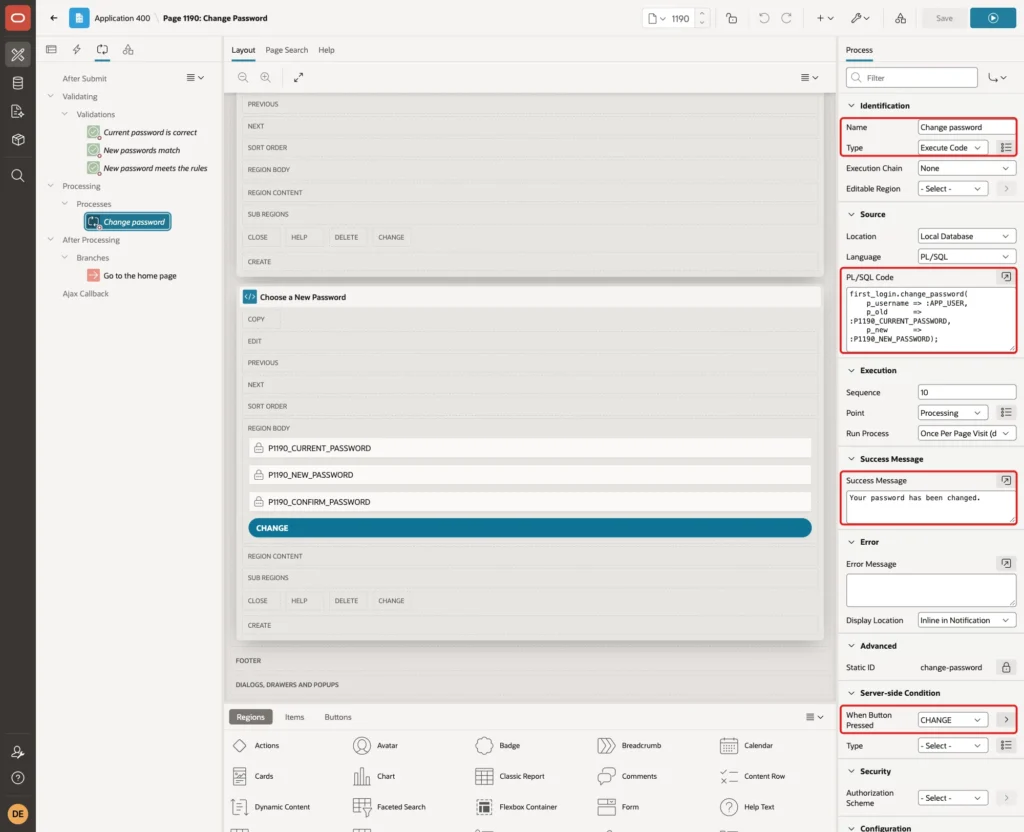Switch to the Layout tab
Image resolution: width=1024 pixels, height=832 pixels.
point(243,50)
